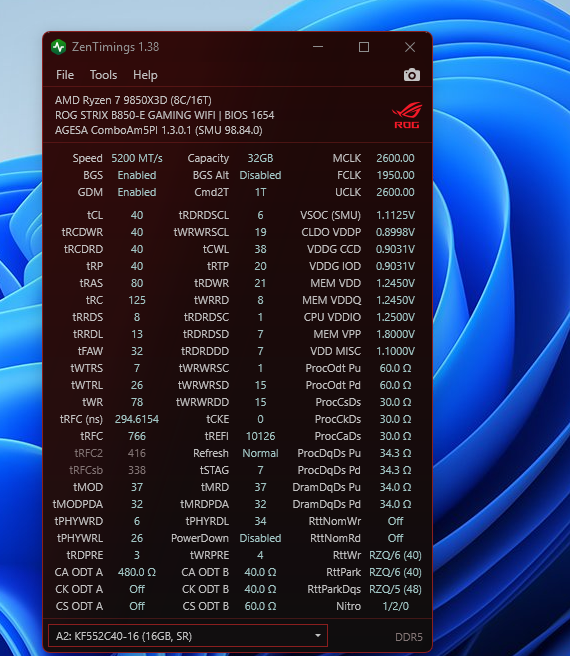Screen dimensions: 570x656
Task: Open the Tools menu
Action: 103,75
